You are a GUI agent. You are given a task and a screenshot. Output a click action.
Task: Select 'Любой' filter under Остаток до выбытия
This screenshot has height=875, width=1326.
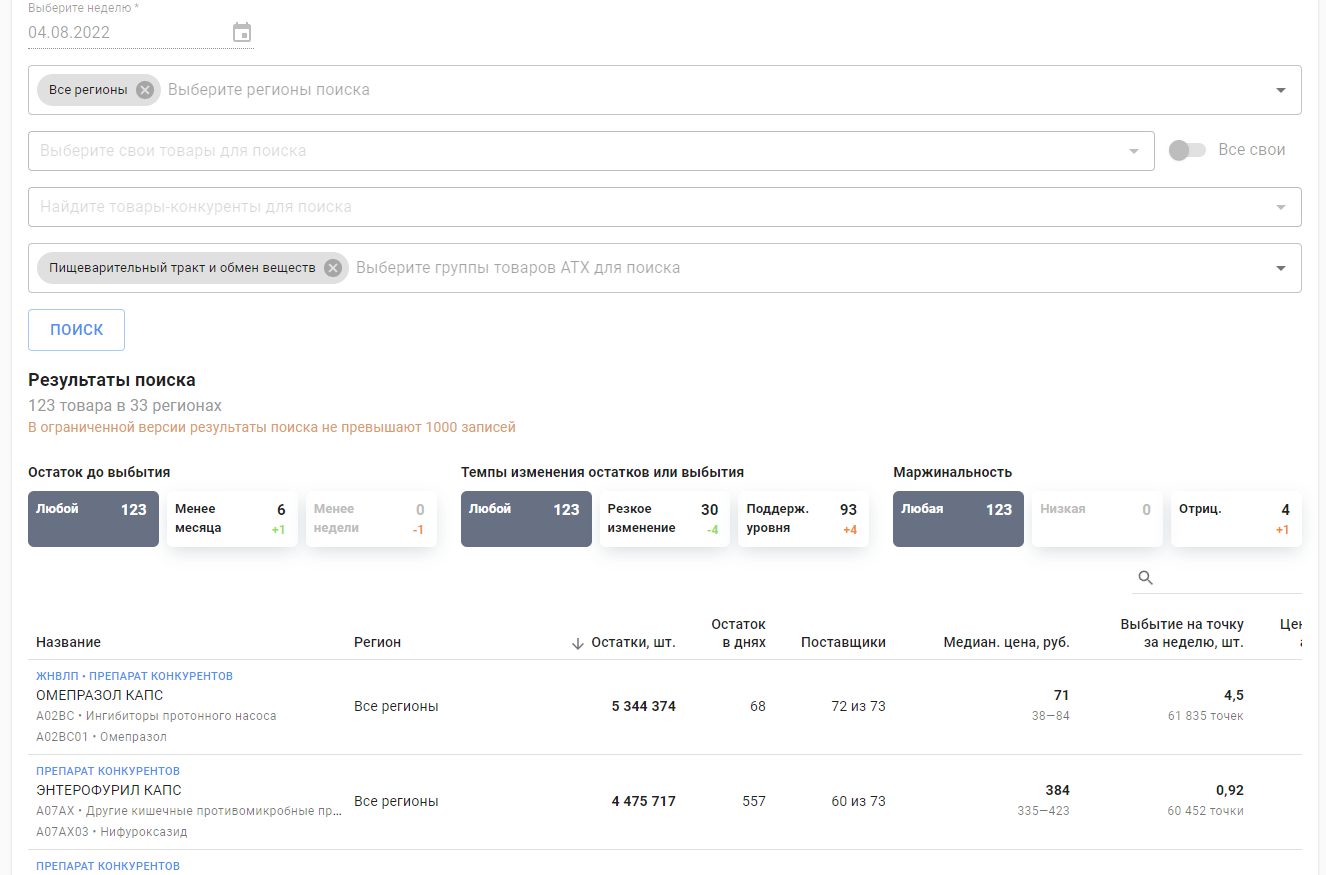click(93, 519)
